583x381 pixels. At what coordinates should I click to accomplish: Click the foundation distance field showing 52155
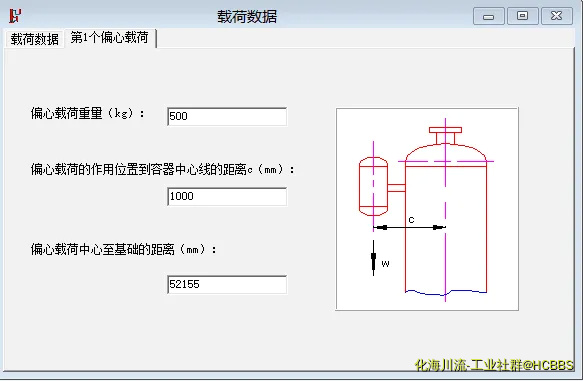227,285
